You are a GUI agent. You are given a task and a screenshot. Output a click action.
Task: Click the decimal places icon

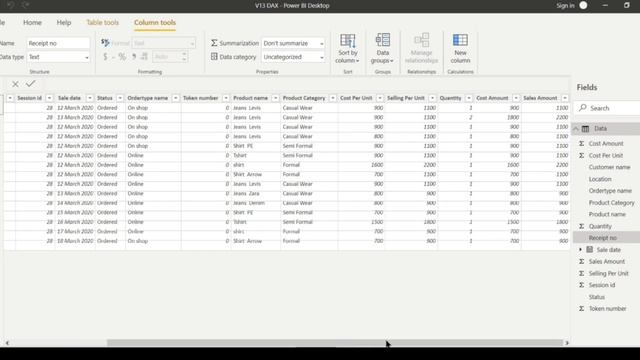(x=144, y=57)
